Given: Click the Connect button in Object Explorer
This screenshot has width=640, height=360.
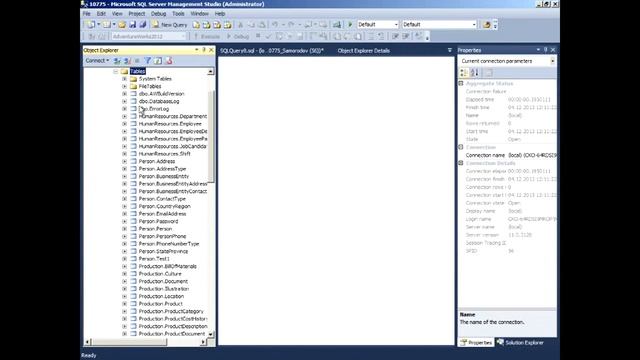Looking at the screenshot, I should 97,60.
